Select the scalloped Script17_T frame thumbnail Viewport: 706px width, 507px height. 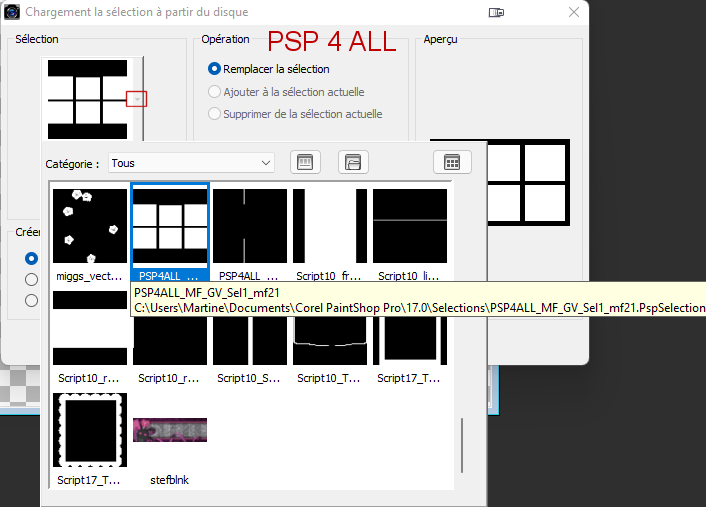click(x=90, y=431)
